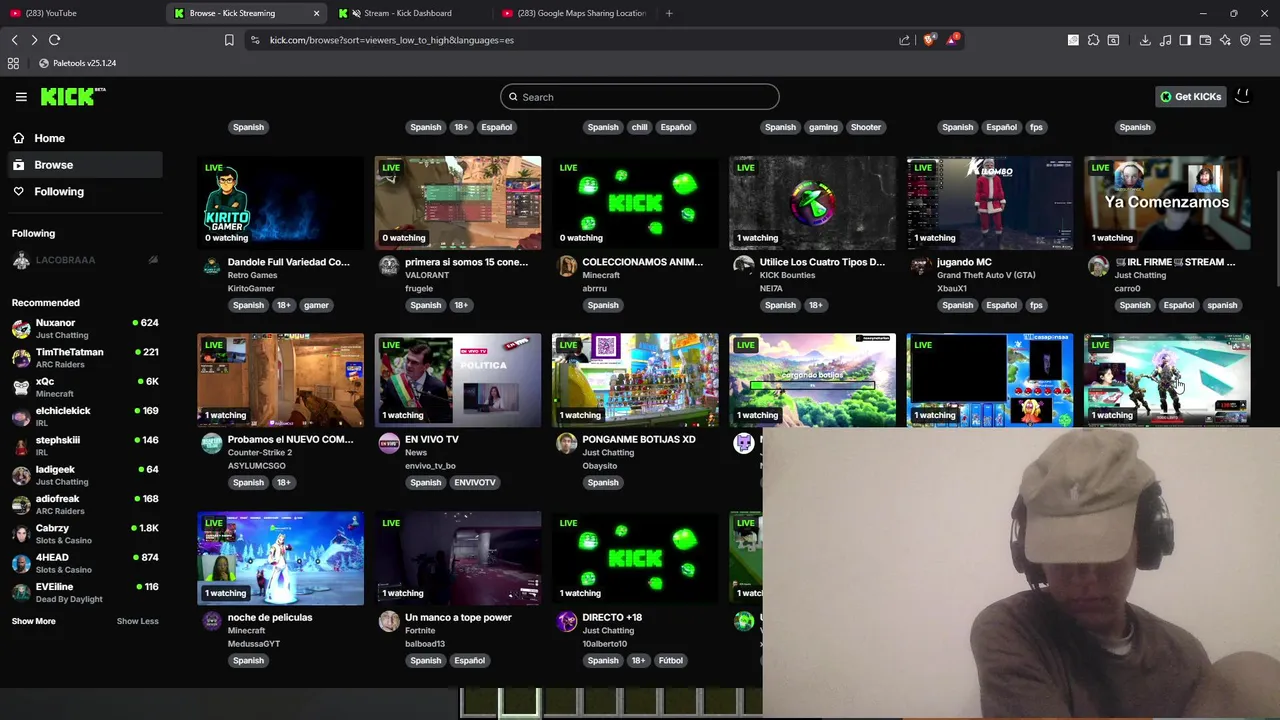Click the 10alberto10 channel avatar
This screenshot has height=720, width=1280.
tap(567, 622)
